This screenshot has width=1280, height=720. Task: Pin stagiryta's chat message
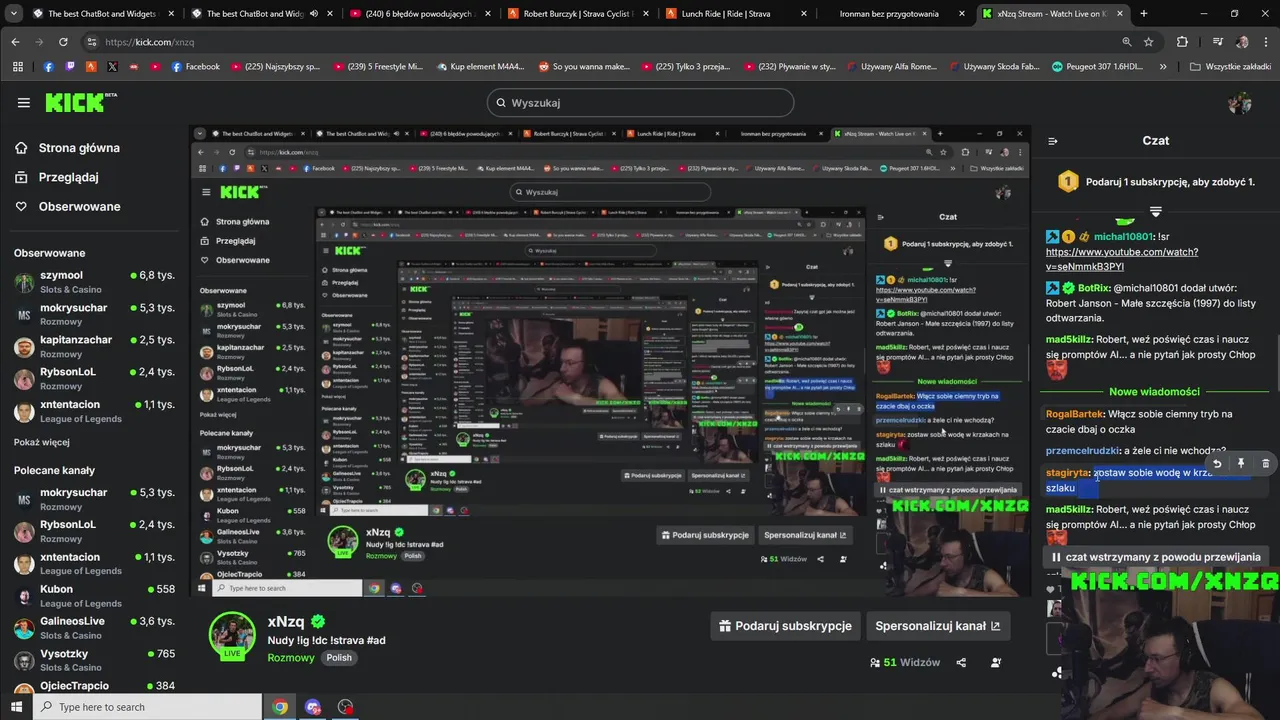click(x=1241, y=464)
